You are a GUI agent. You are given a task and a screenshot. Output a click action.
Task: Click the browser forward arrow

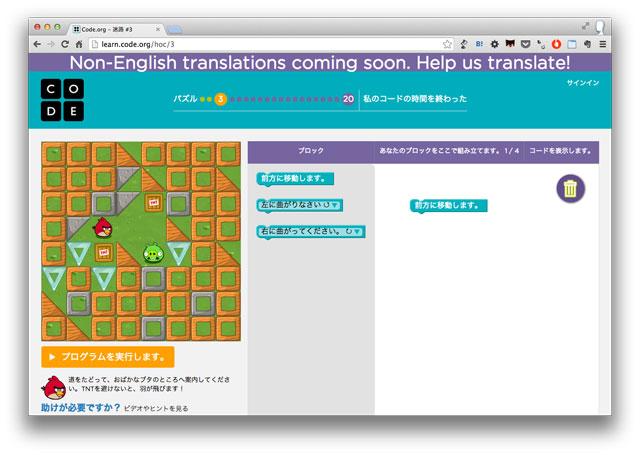pos(51,44)
